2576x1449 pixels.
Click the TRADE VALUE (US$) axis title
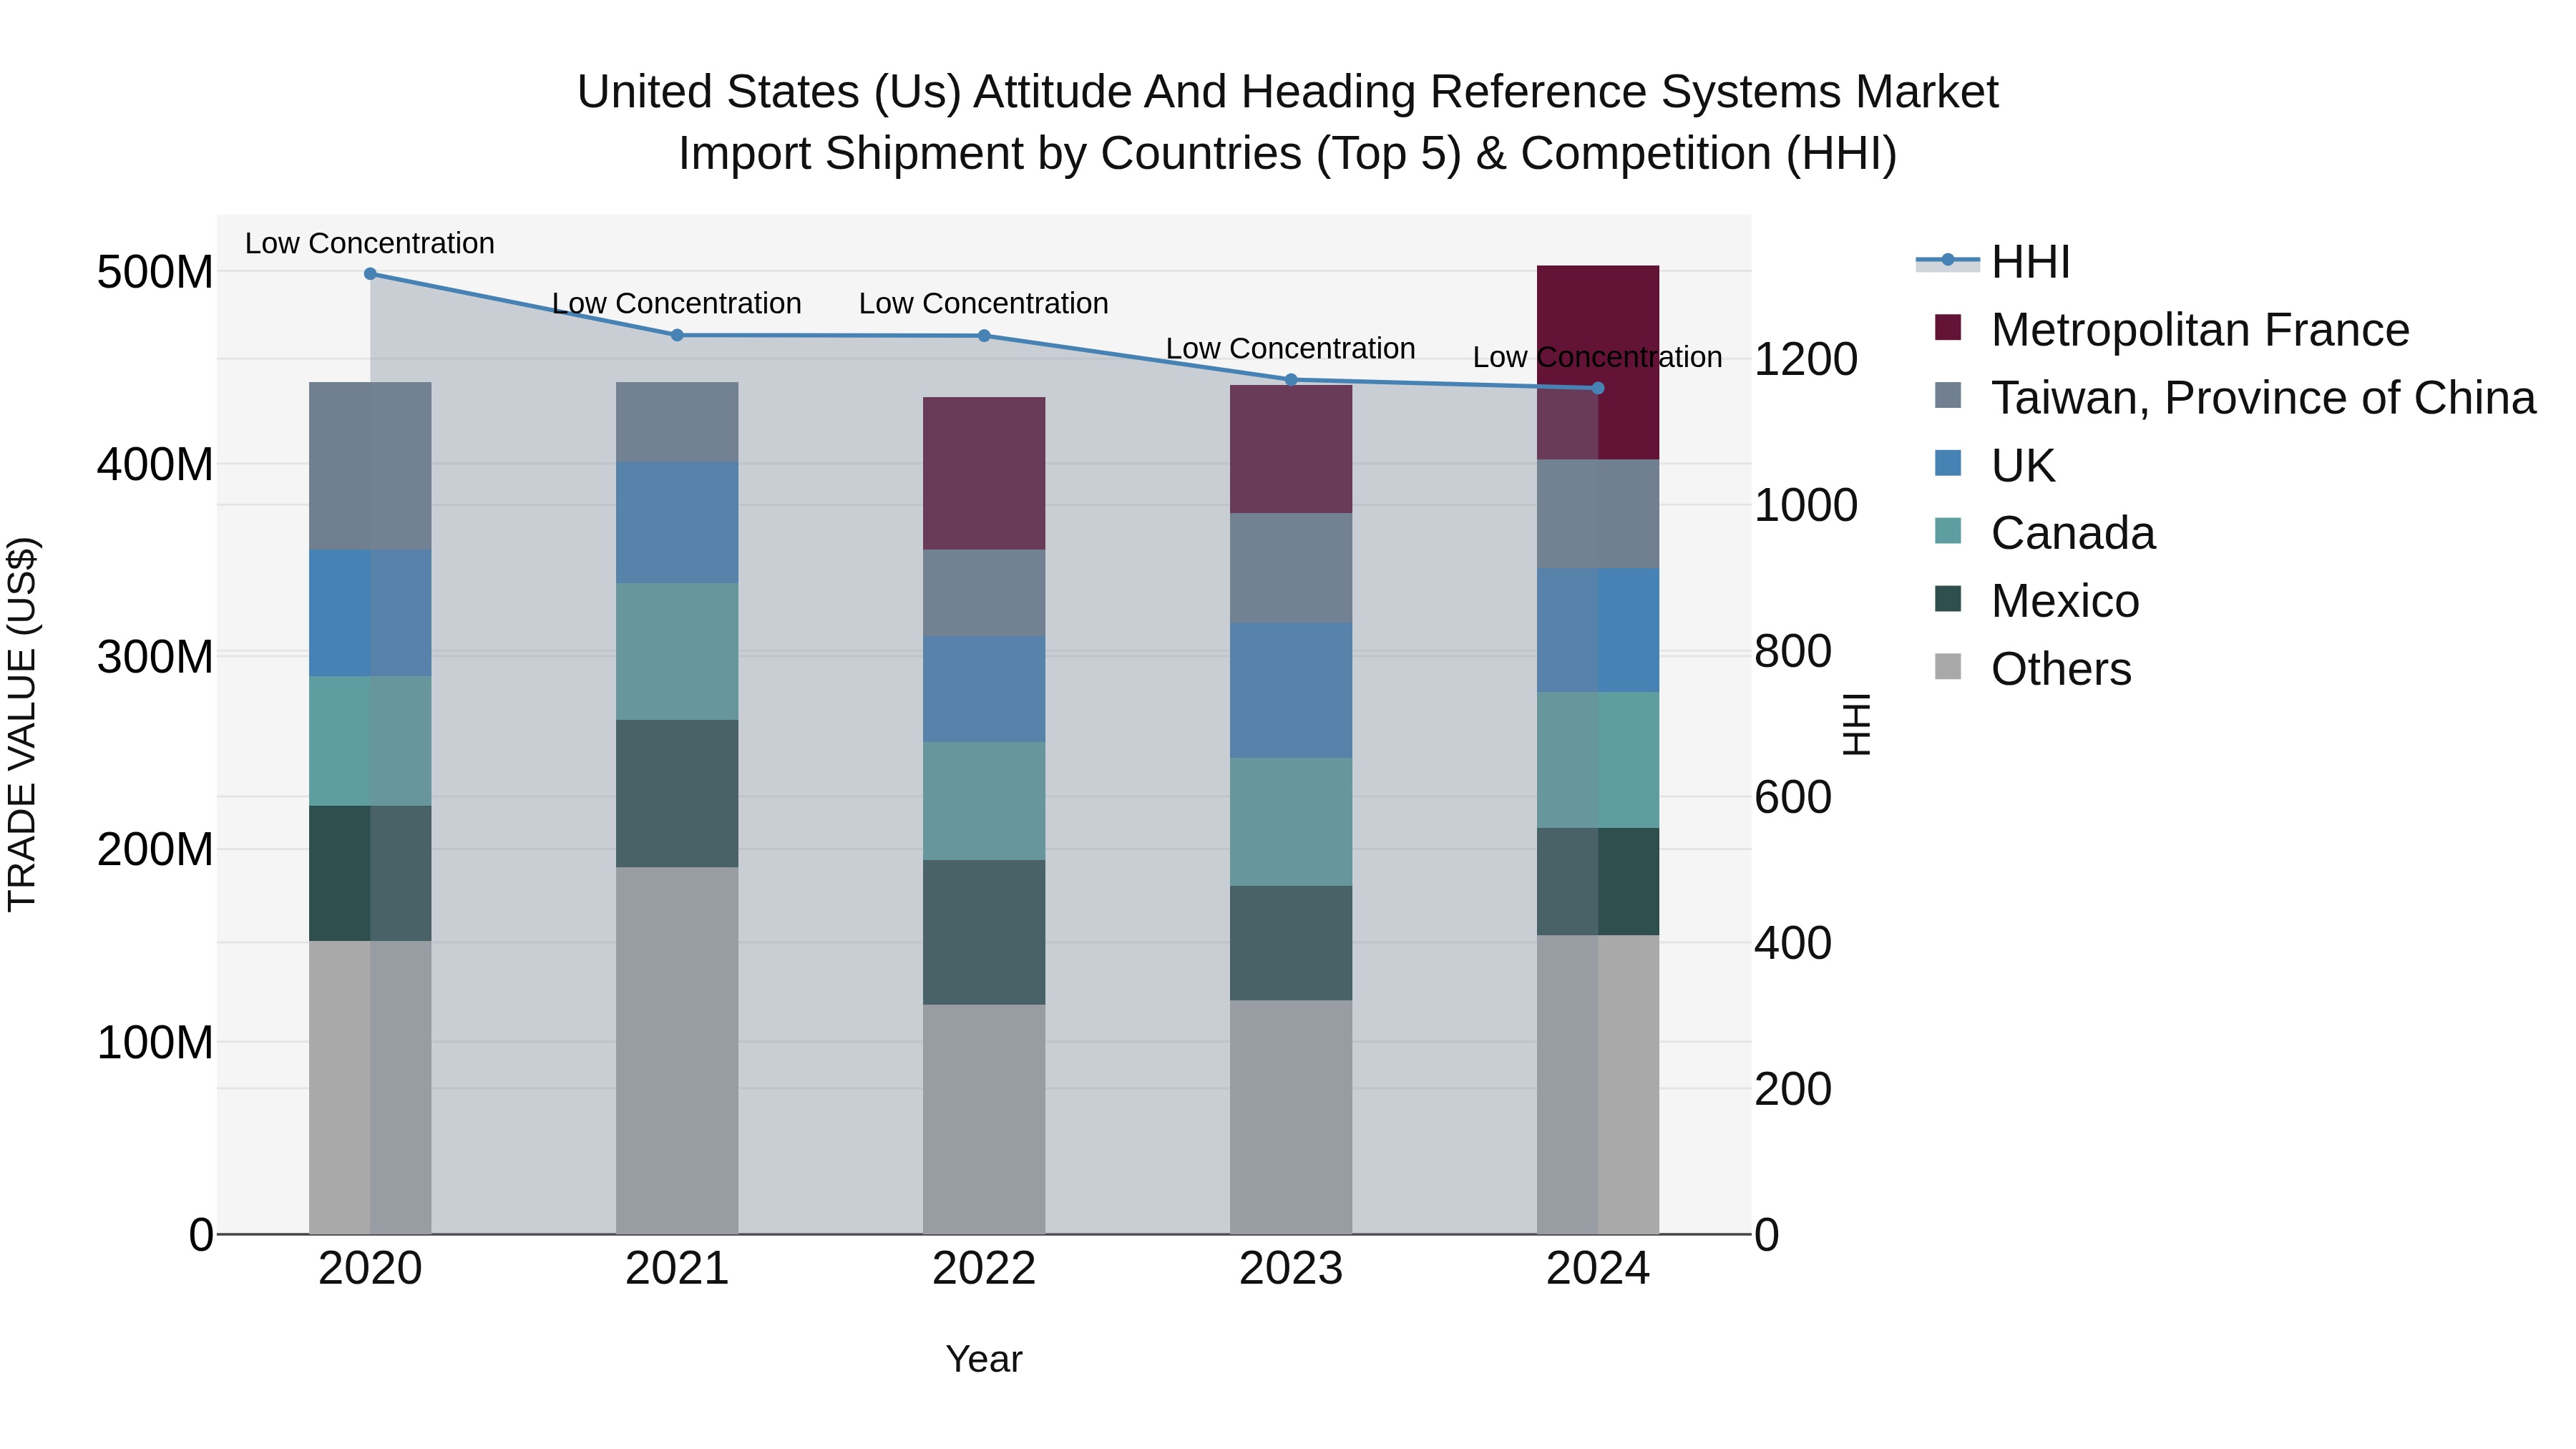[x=22, y=724]
